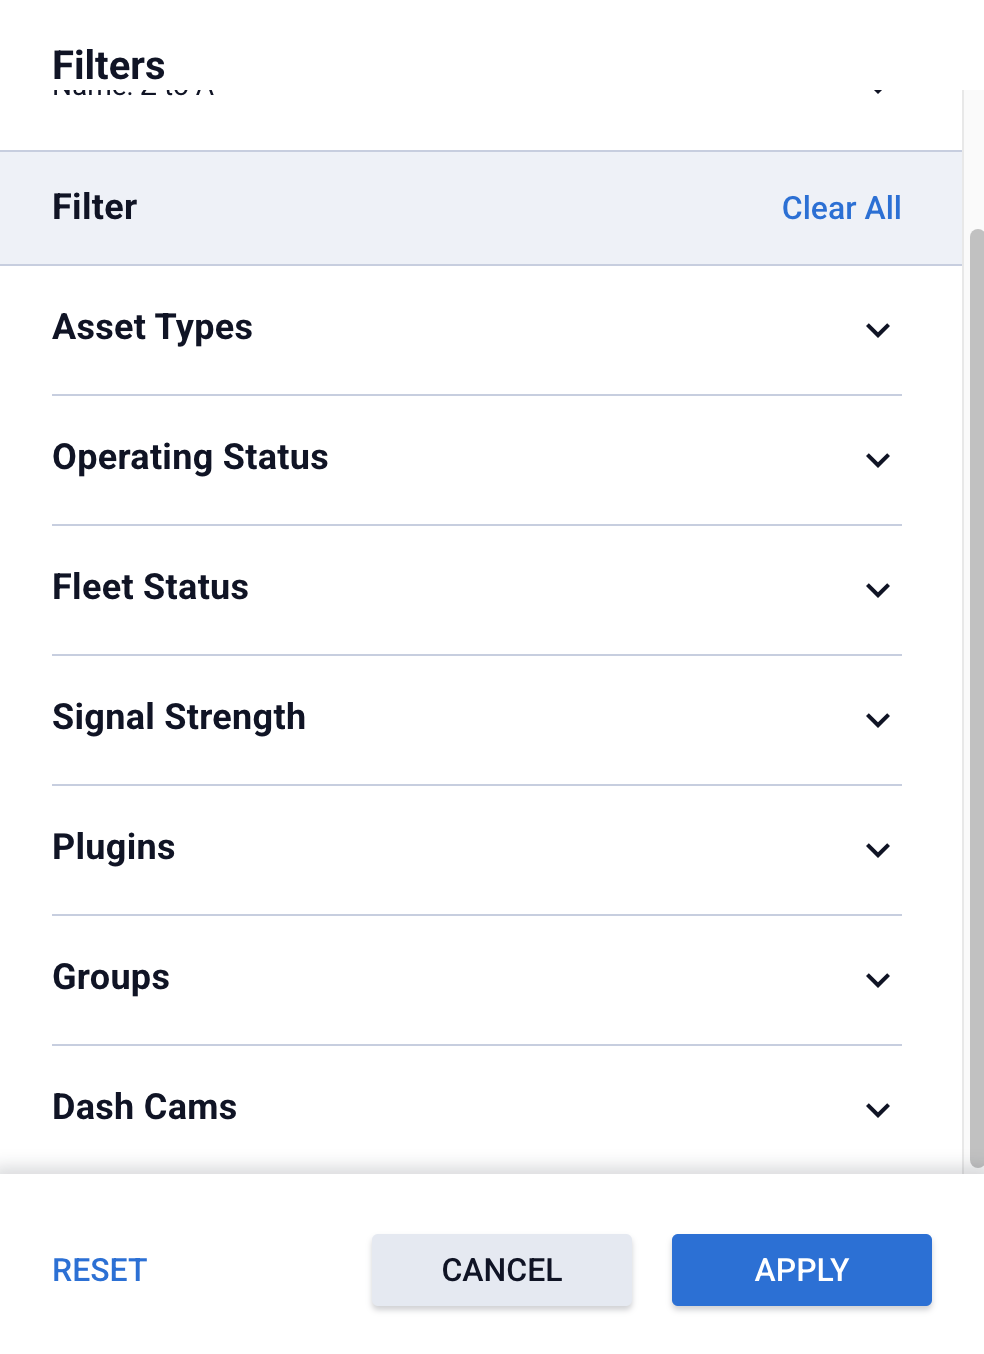Image resolution: width=984 pixels, height=1354 pixels.
Task: Click the vertical scrollbar thumb
Action: click(977, 698)
